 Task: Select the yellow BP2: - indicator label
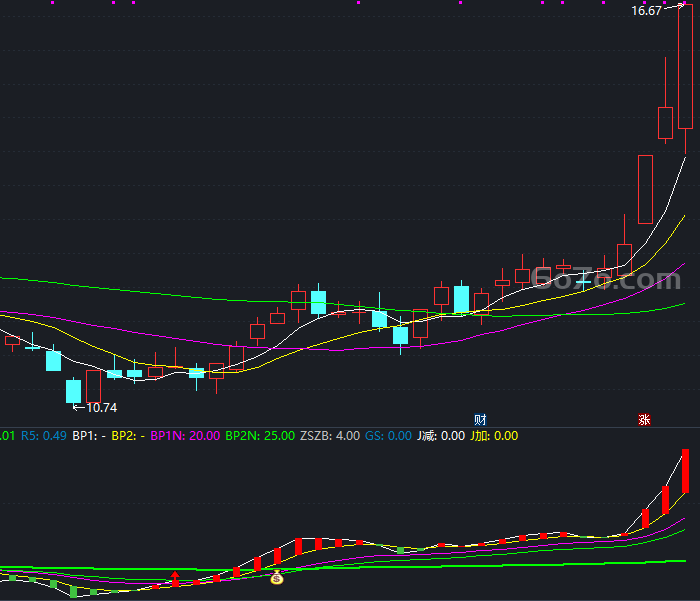pos(128,436)
